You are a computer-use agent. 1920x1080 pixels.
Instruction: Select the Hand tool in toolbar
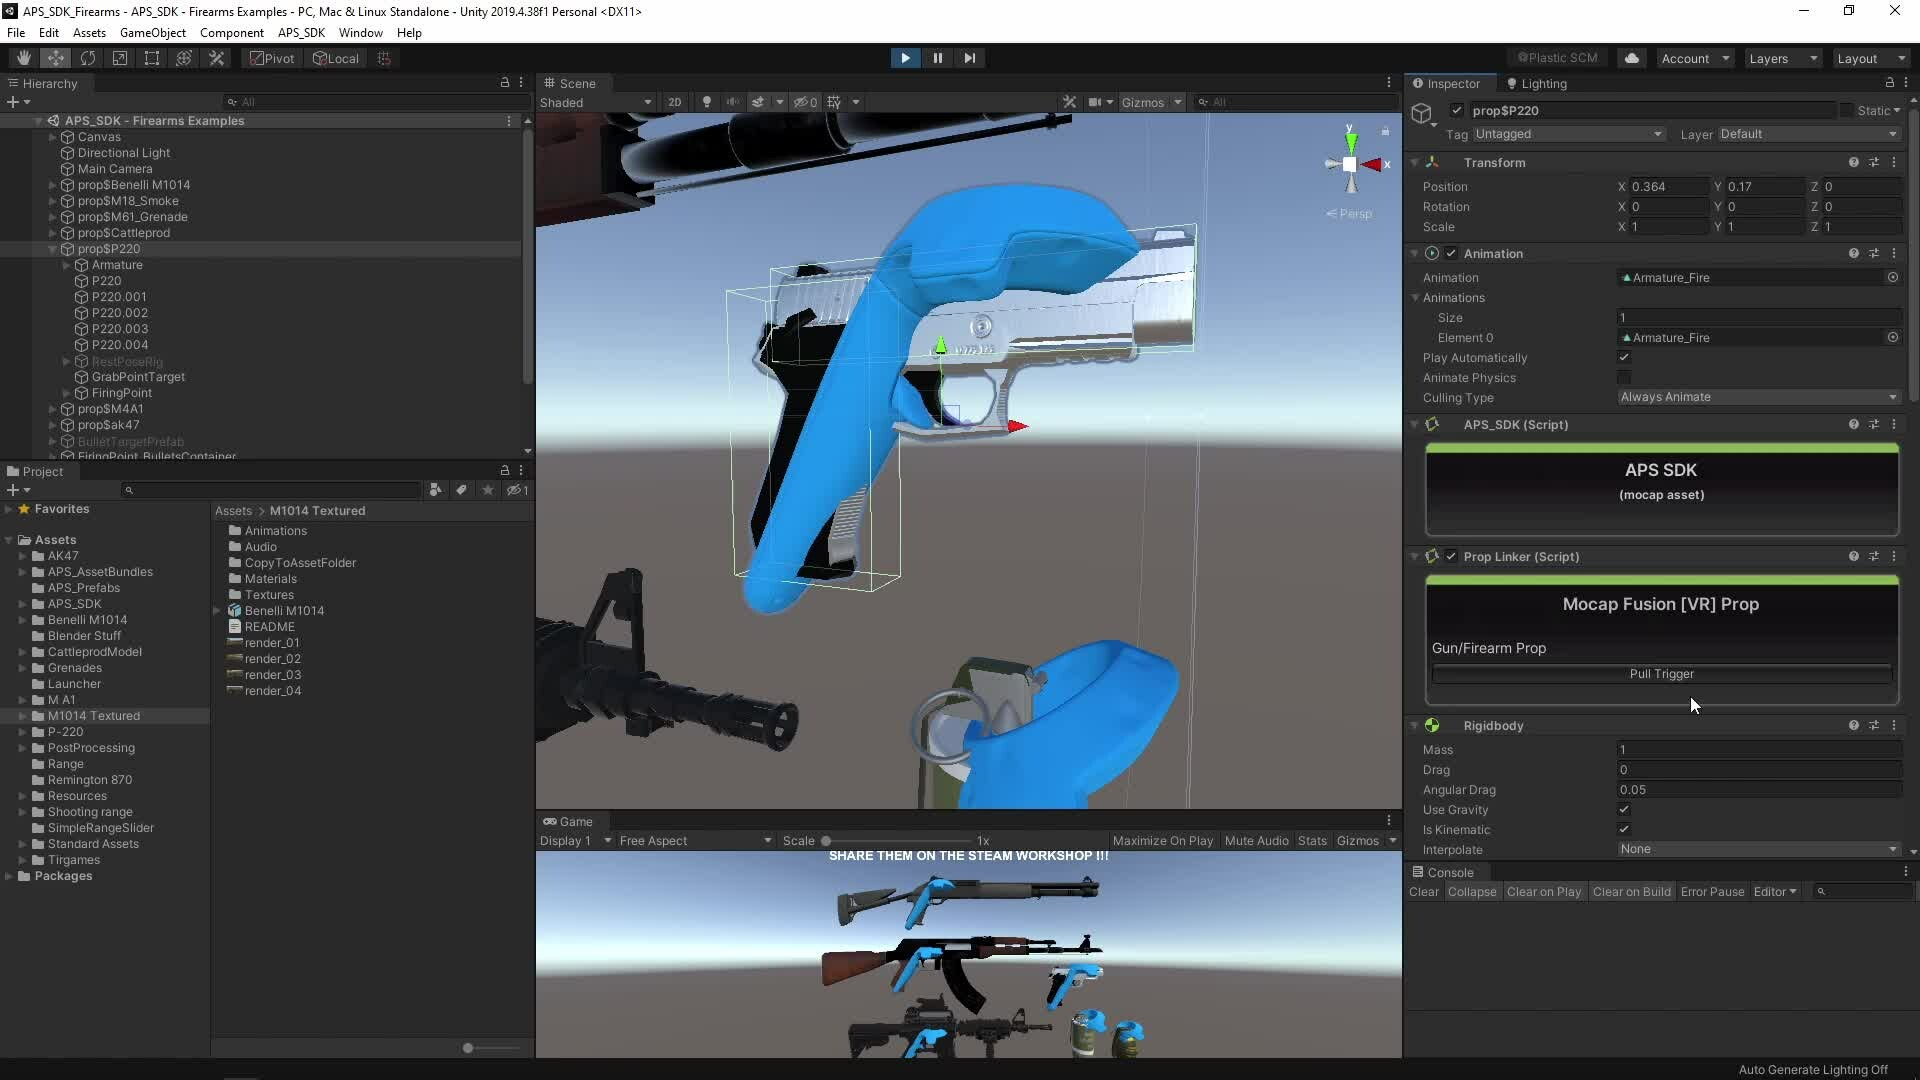24,58
